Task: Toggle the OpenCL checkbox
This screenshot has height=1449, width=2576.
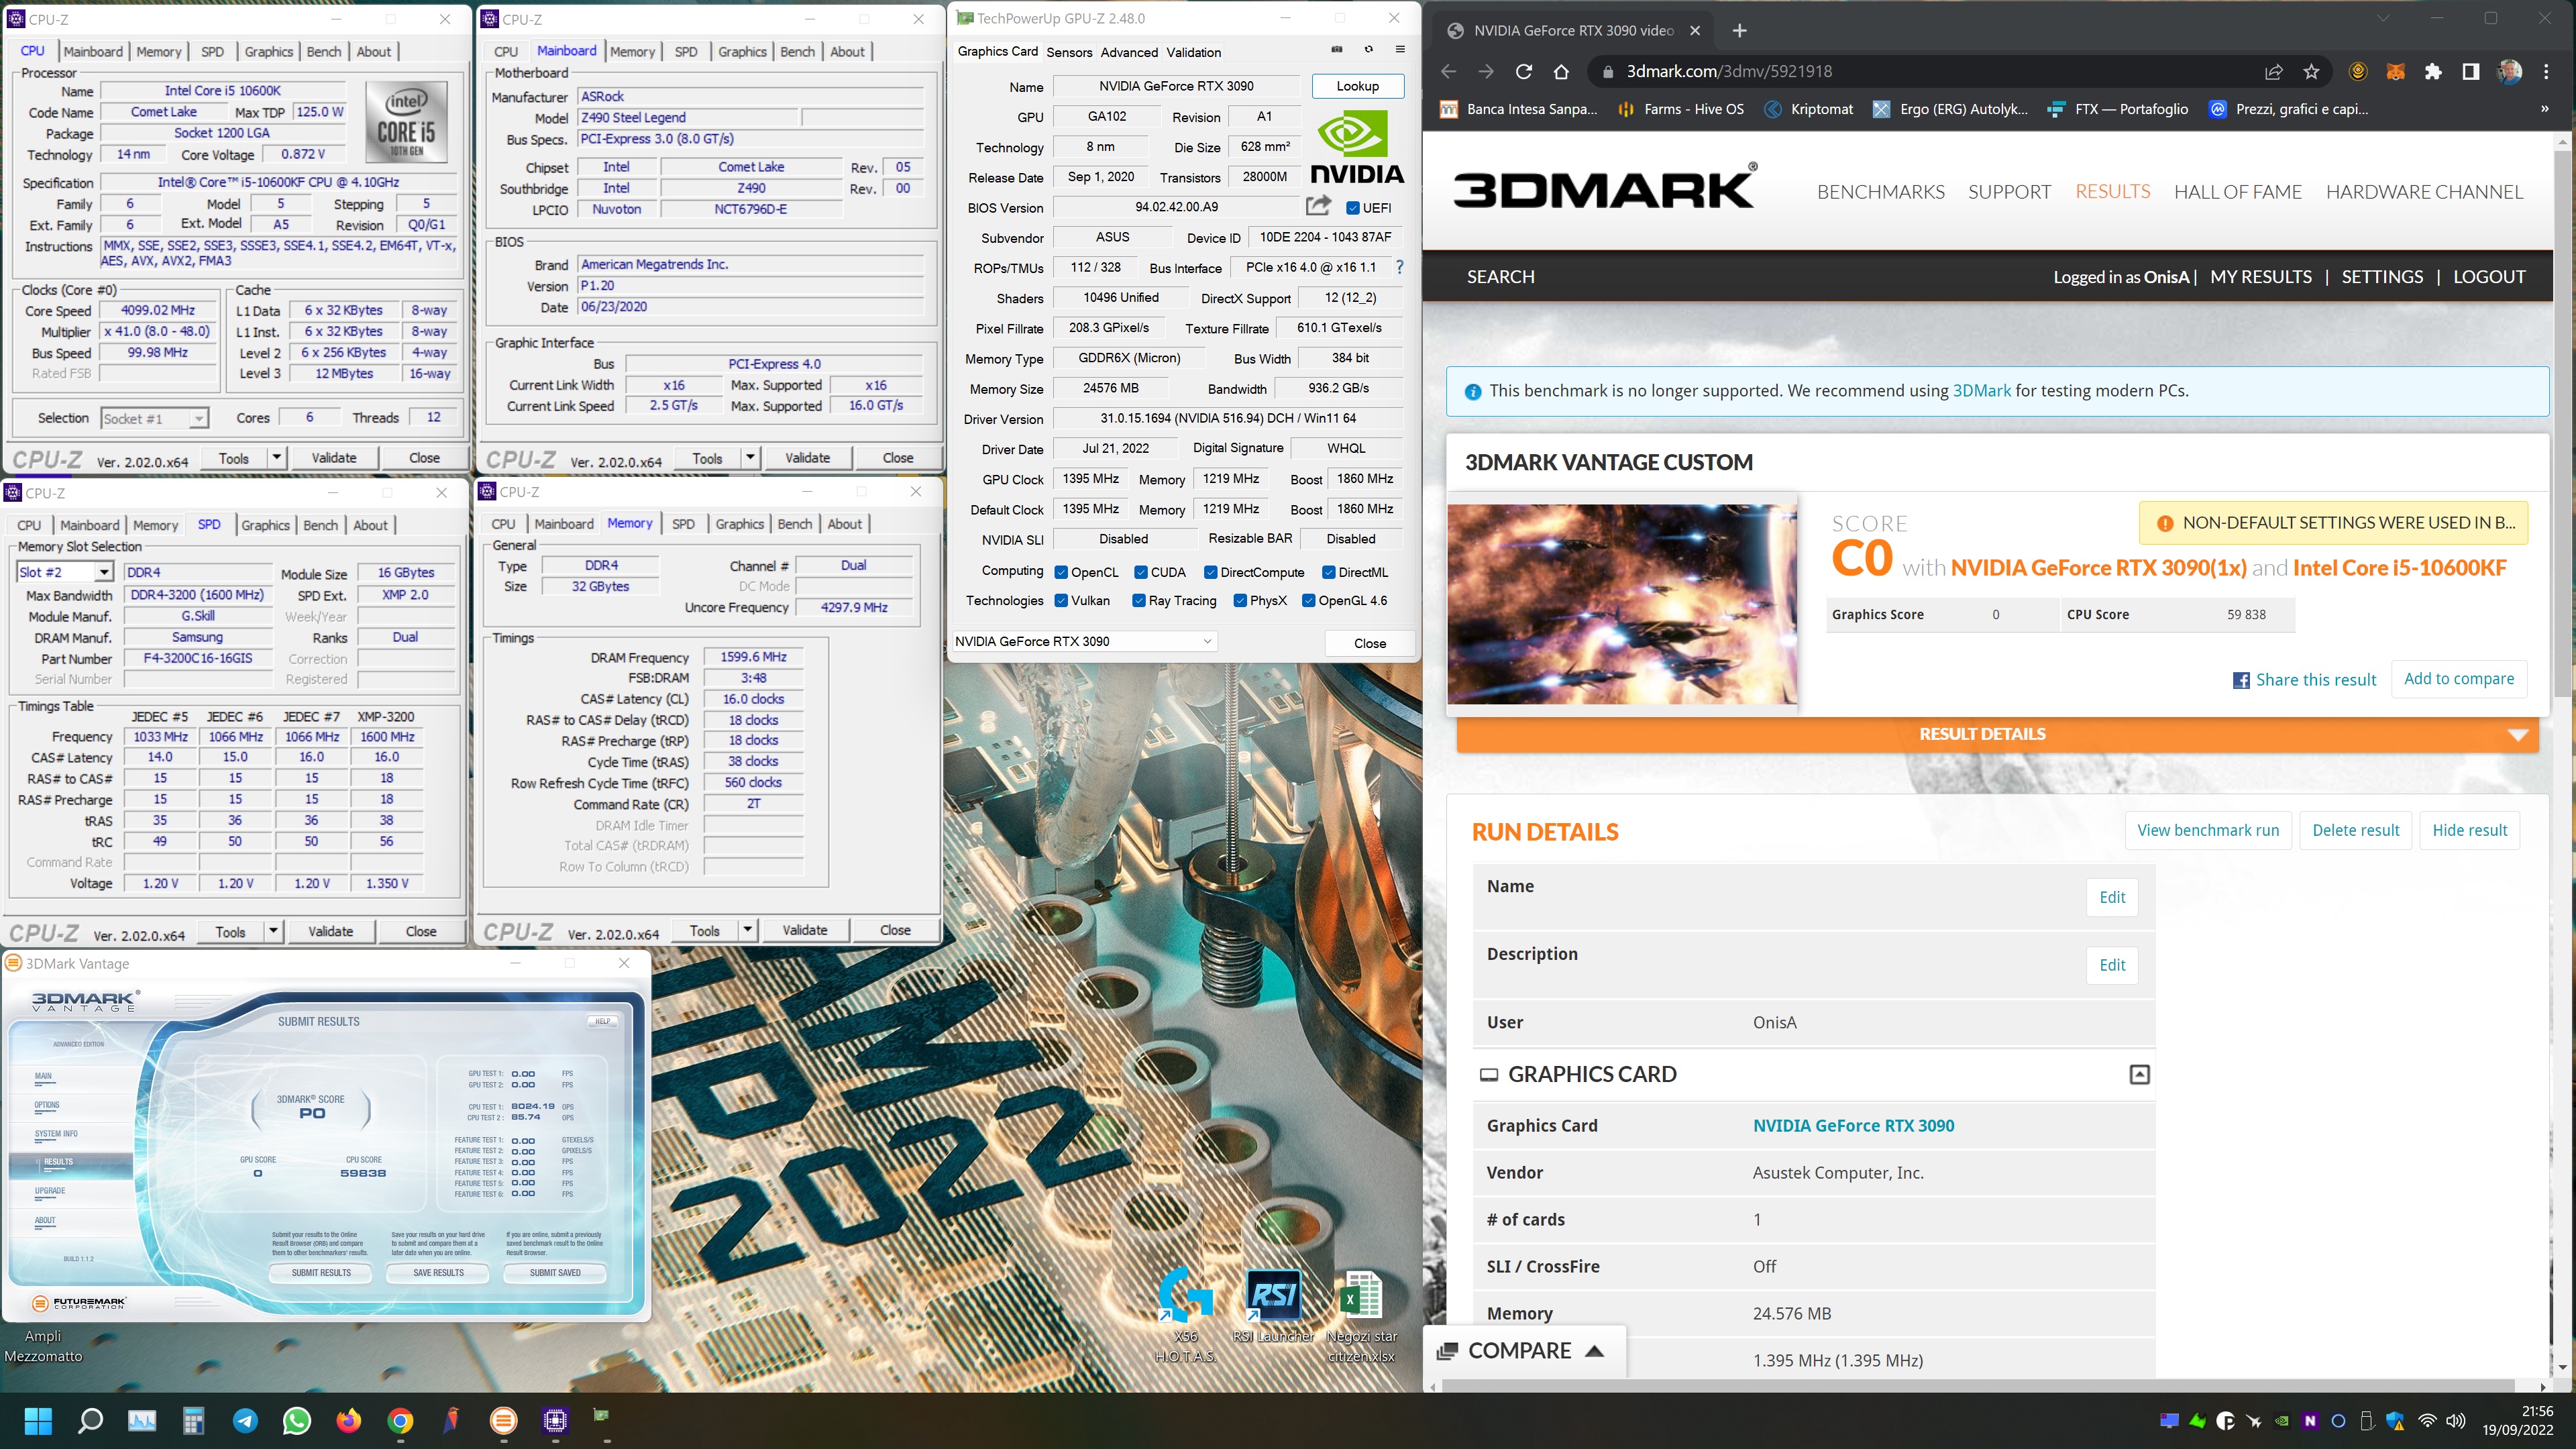Action: (1062, 572)
